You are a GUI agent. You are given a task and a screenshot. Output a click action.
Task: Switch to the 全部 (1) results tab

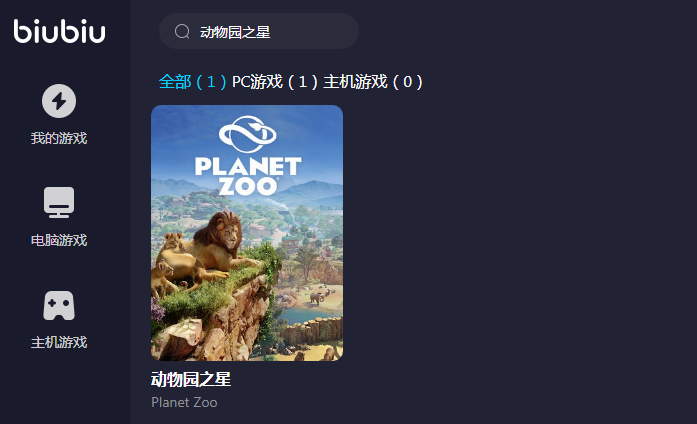pos(192,82)
